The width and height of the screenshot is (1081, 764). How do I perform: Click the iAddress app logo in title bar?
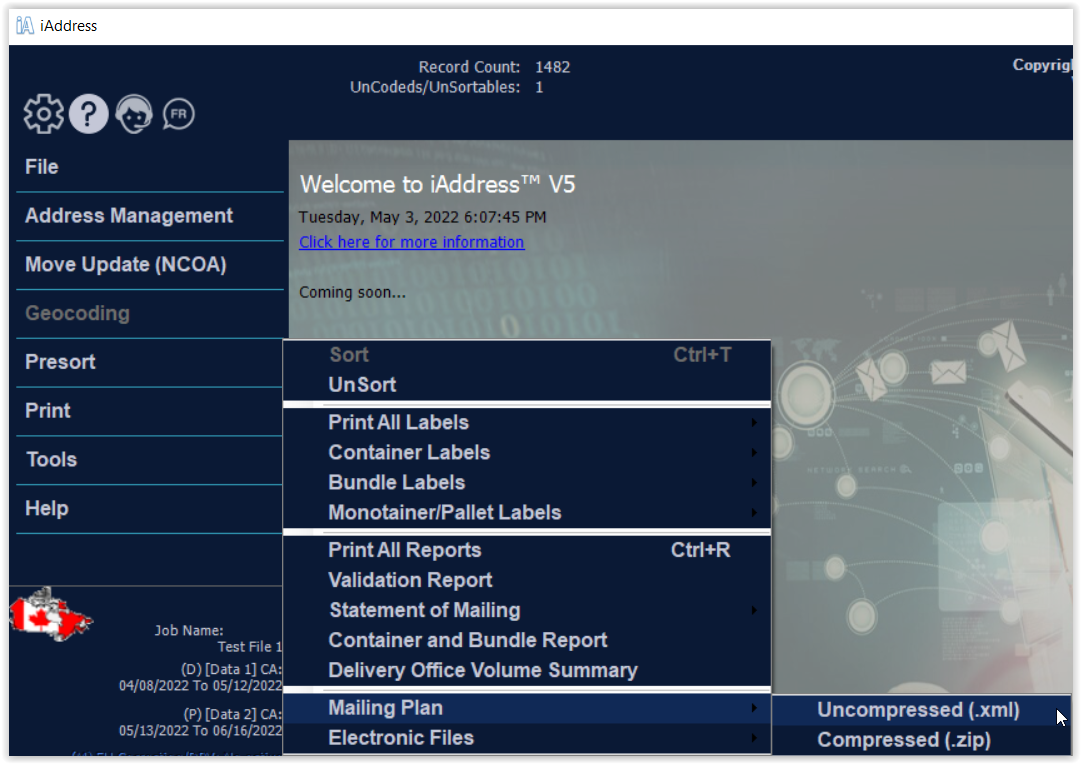(25, 26)
